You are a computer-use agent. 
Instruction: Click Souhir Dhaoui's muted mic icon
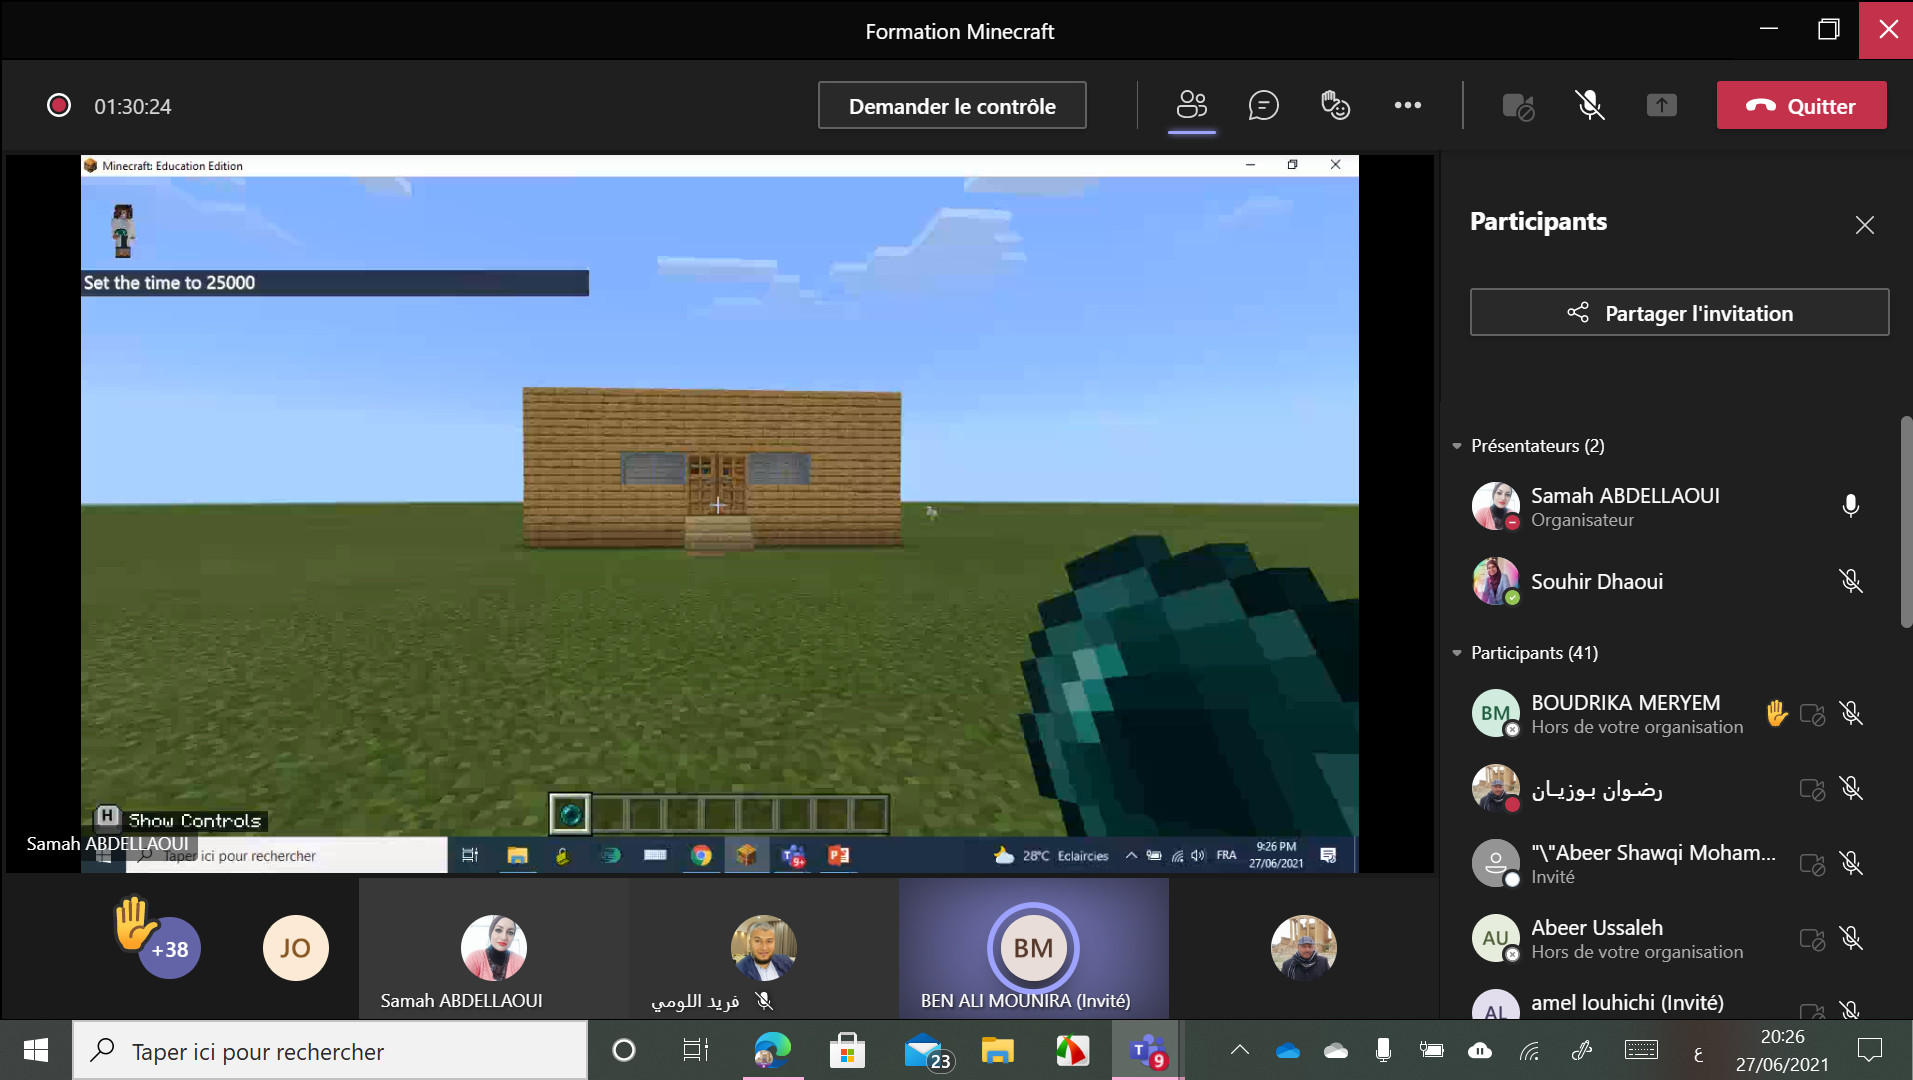coord(1850,581)
